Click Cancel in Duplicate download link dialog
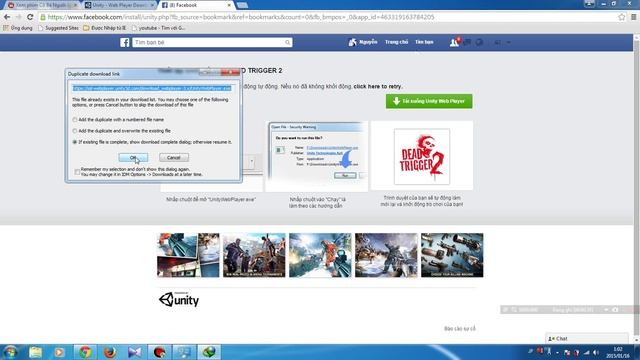Screen dimensions: 640x360 coord(174,158)
